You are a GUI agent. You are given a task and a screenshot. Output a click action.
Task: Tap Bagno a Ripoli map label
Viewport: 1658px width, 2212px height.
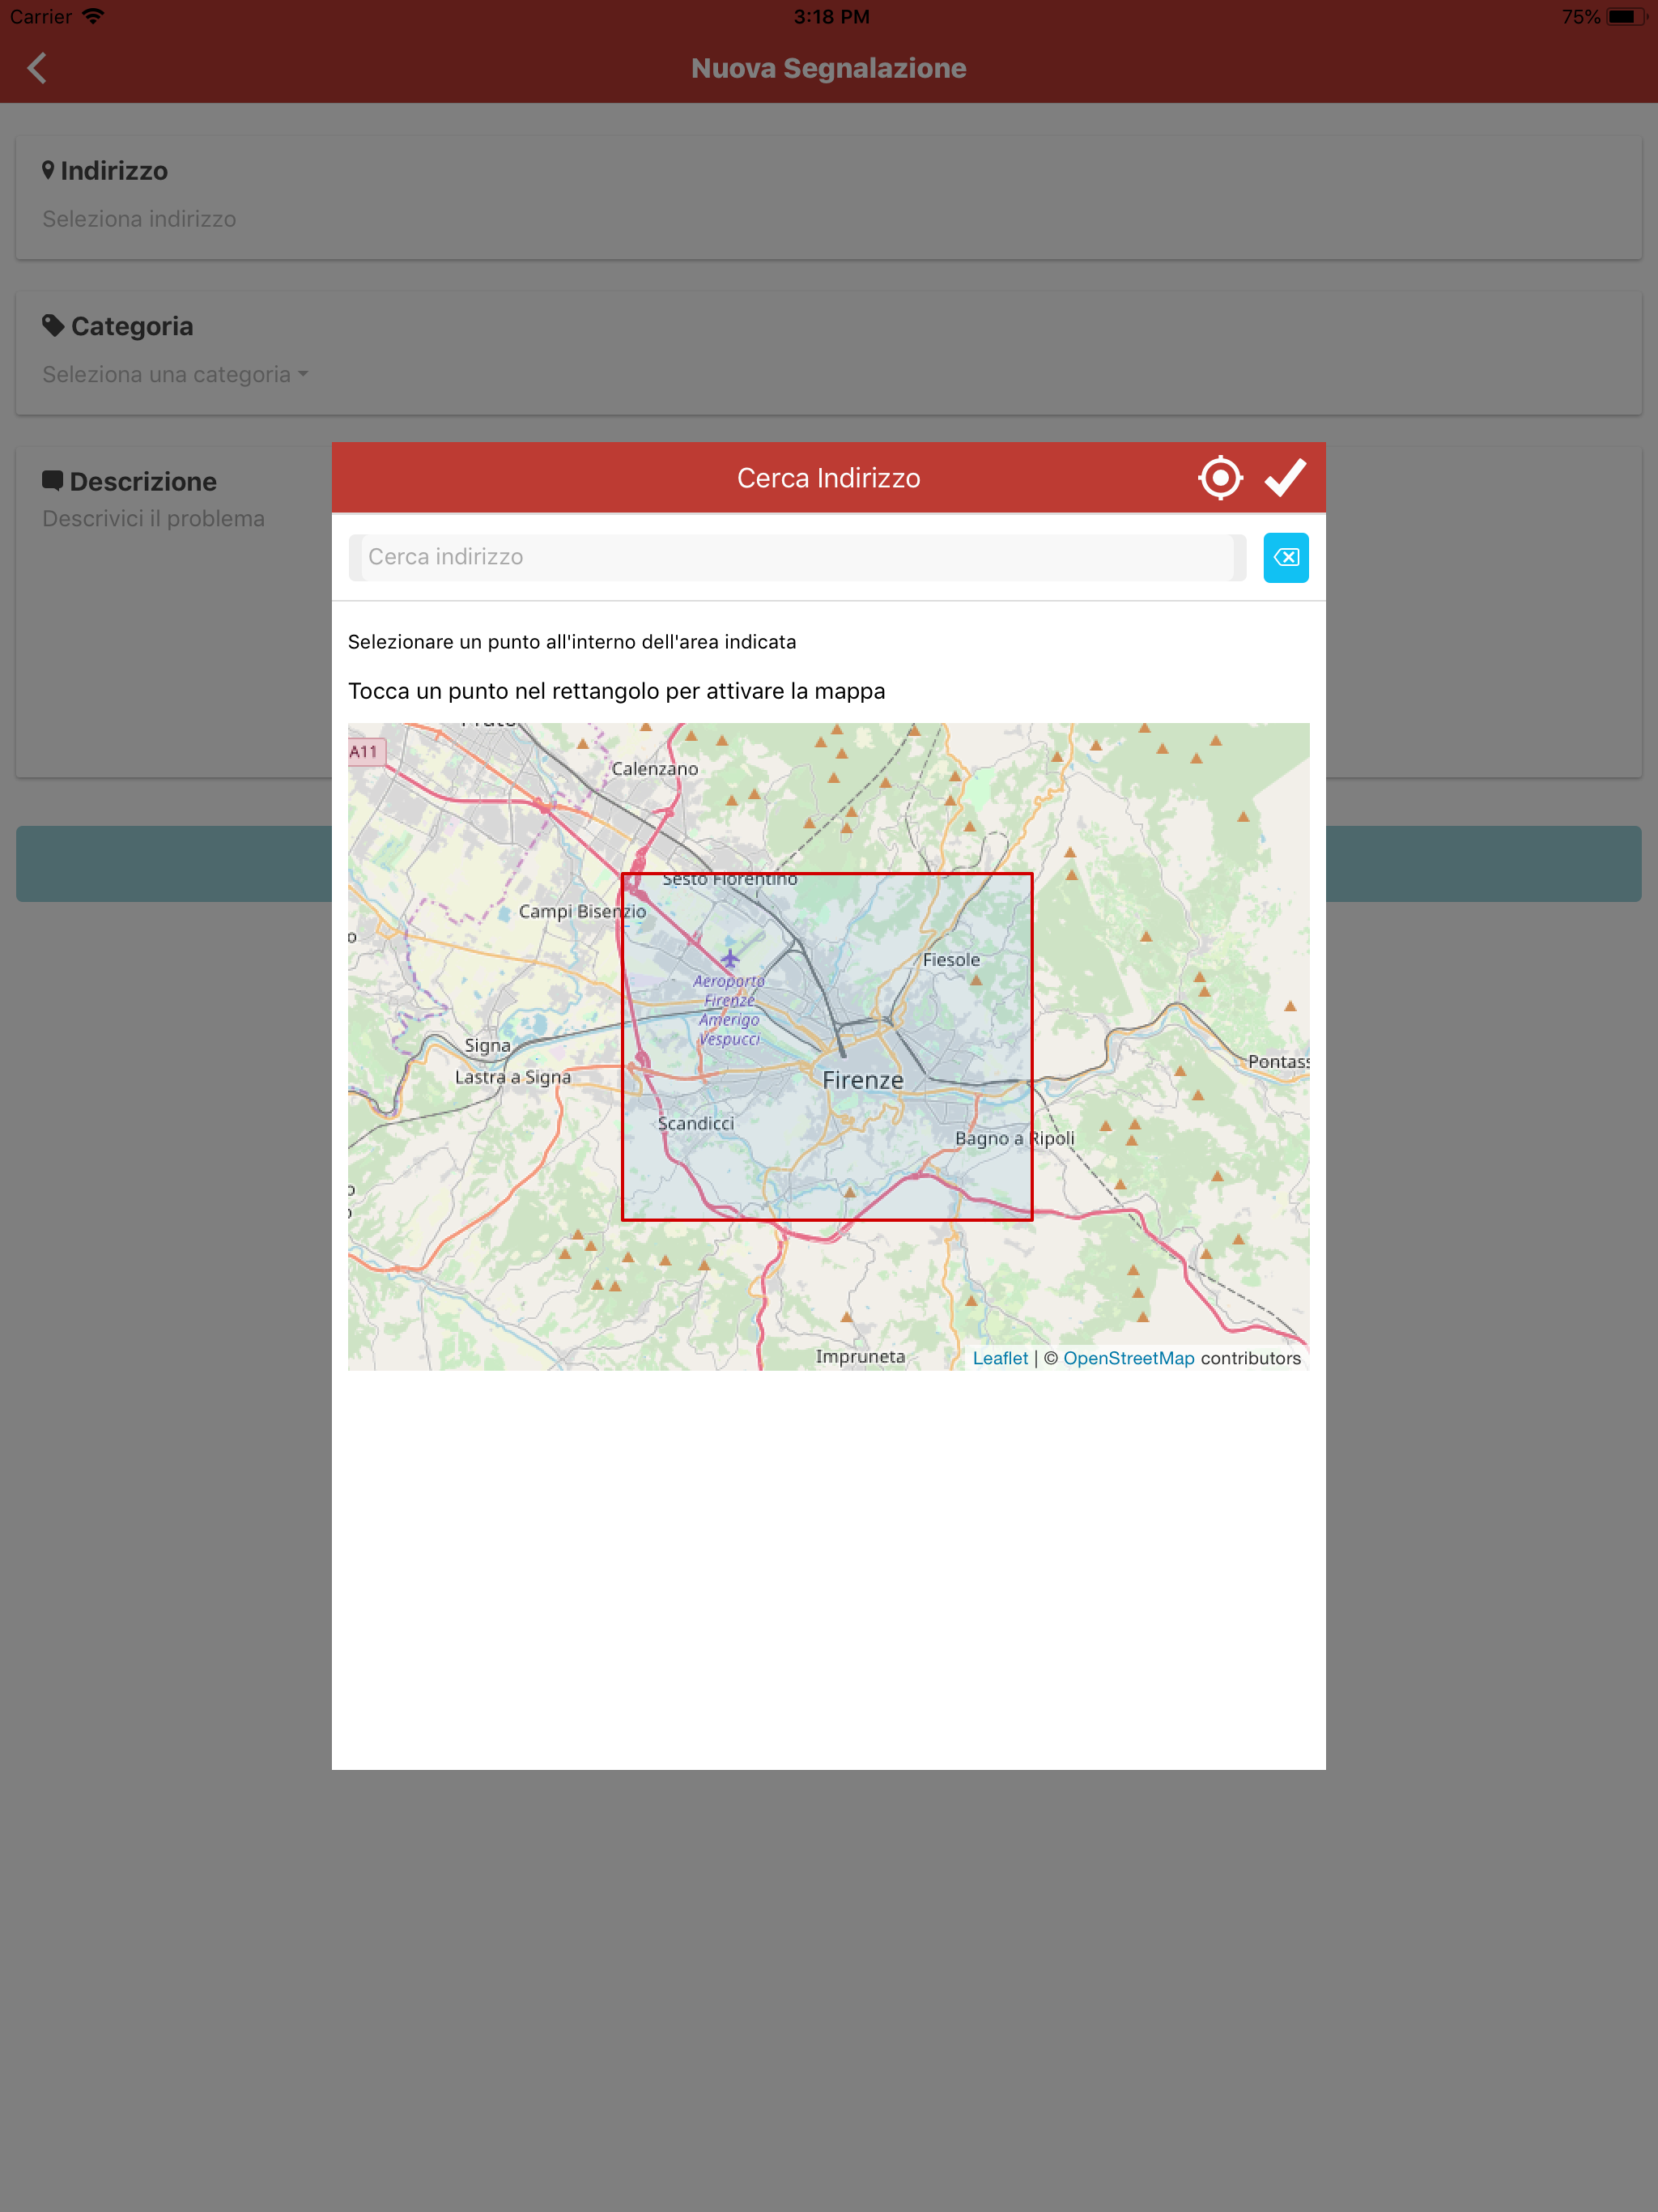1014,1138
